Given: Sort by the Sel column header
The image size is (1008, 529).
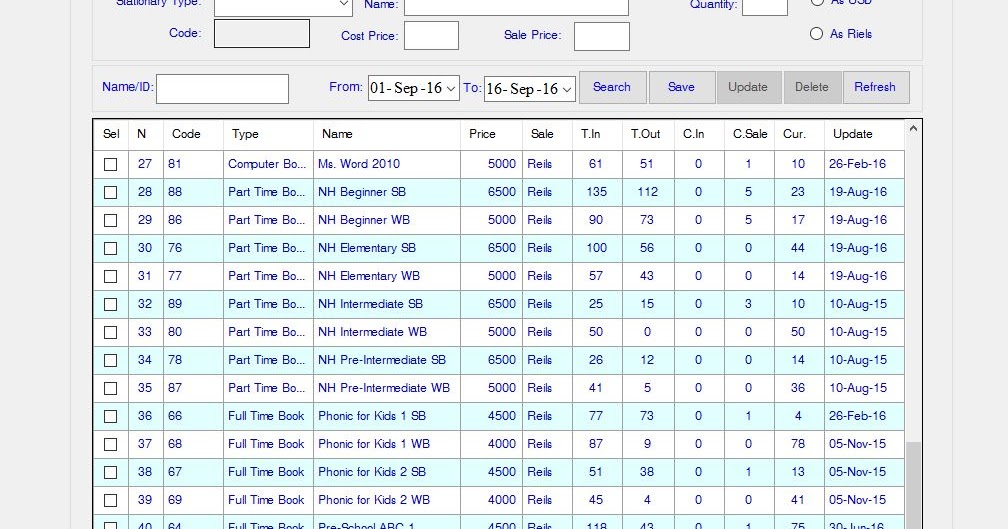Looking at the screenshot, I should tap(111, 134).
